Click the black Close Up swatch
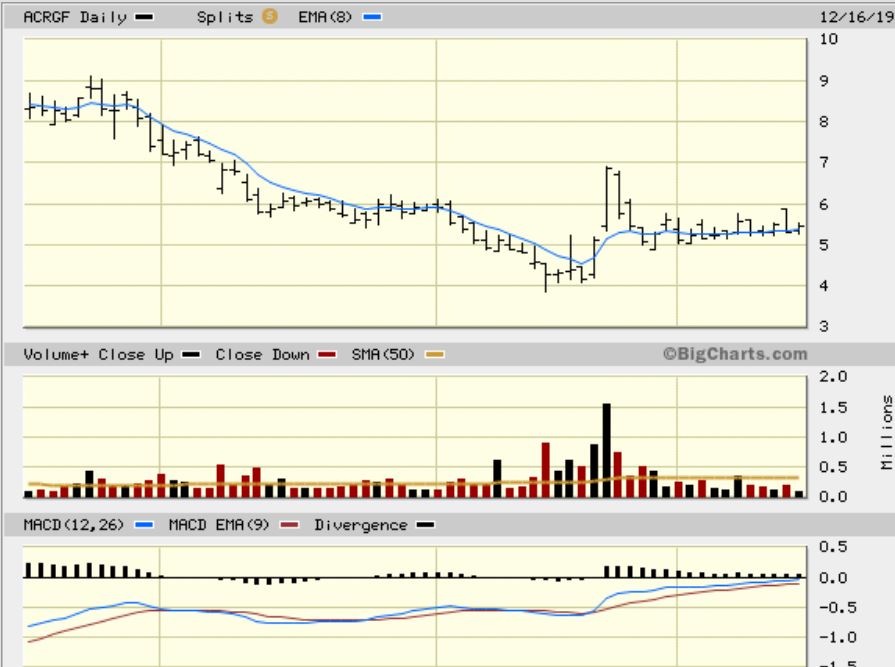Screen dimensions: 895x667 (x=191, y=355)
